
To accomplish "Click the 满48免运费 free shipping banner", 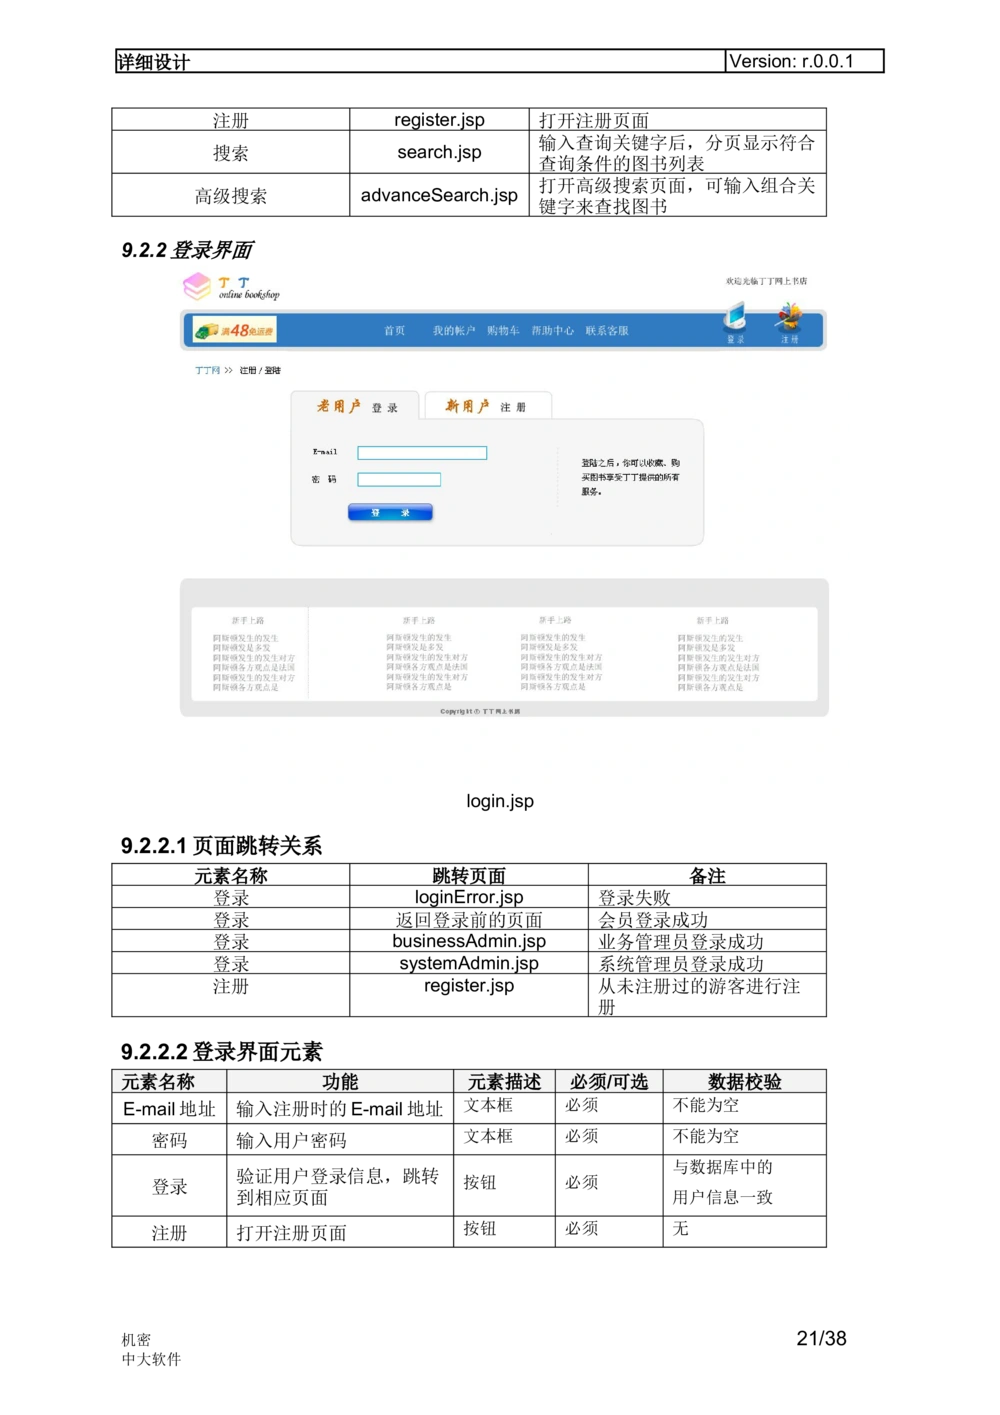I will 235,330.
